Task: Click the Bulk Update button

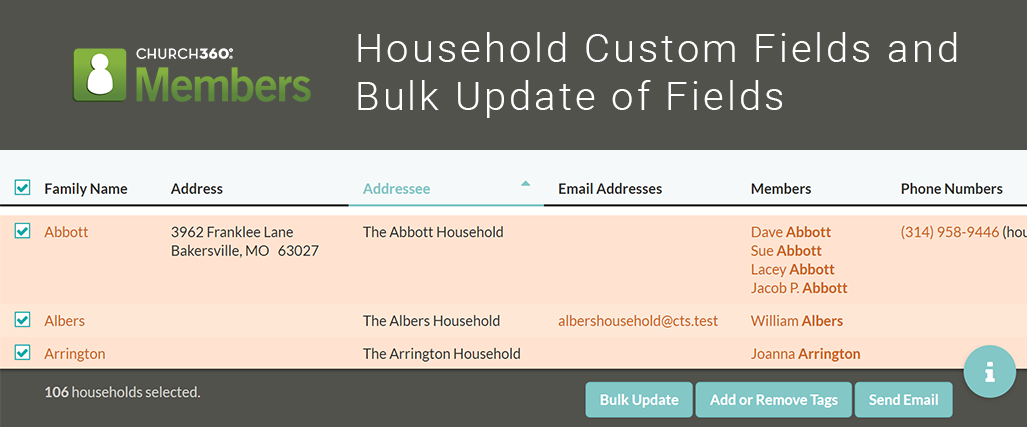Action: pos(639,399)
